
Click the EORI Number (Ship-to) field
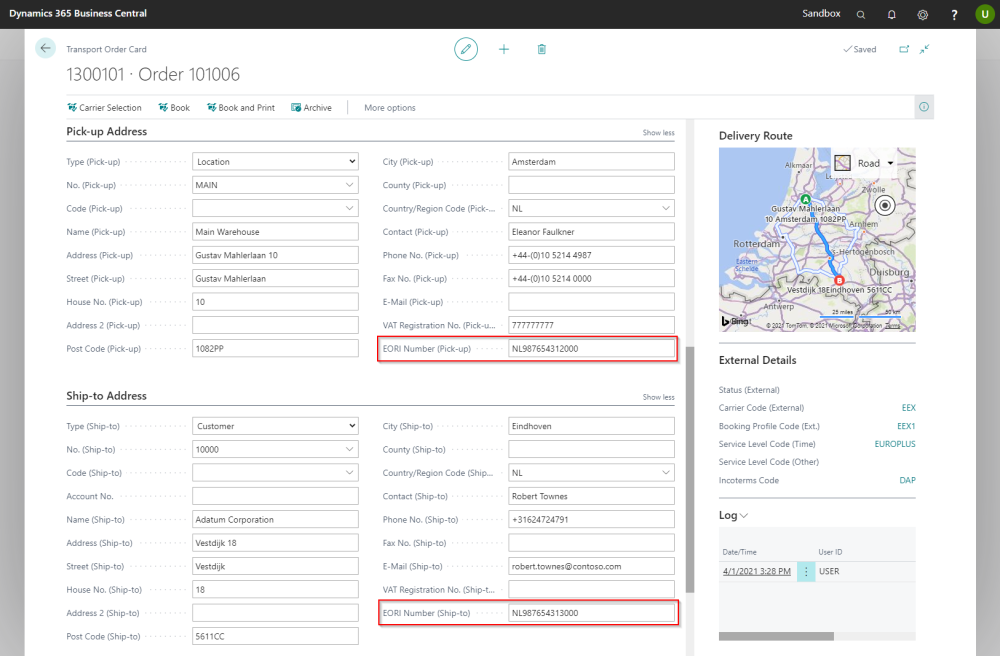pos(591,613)
